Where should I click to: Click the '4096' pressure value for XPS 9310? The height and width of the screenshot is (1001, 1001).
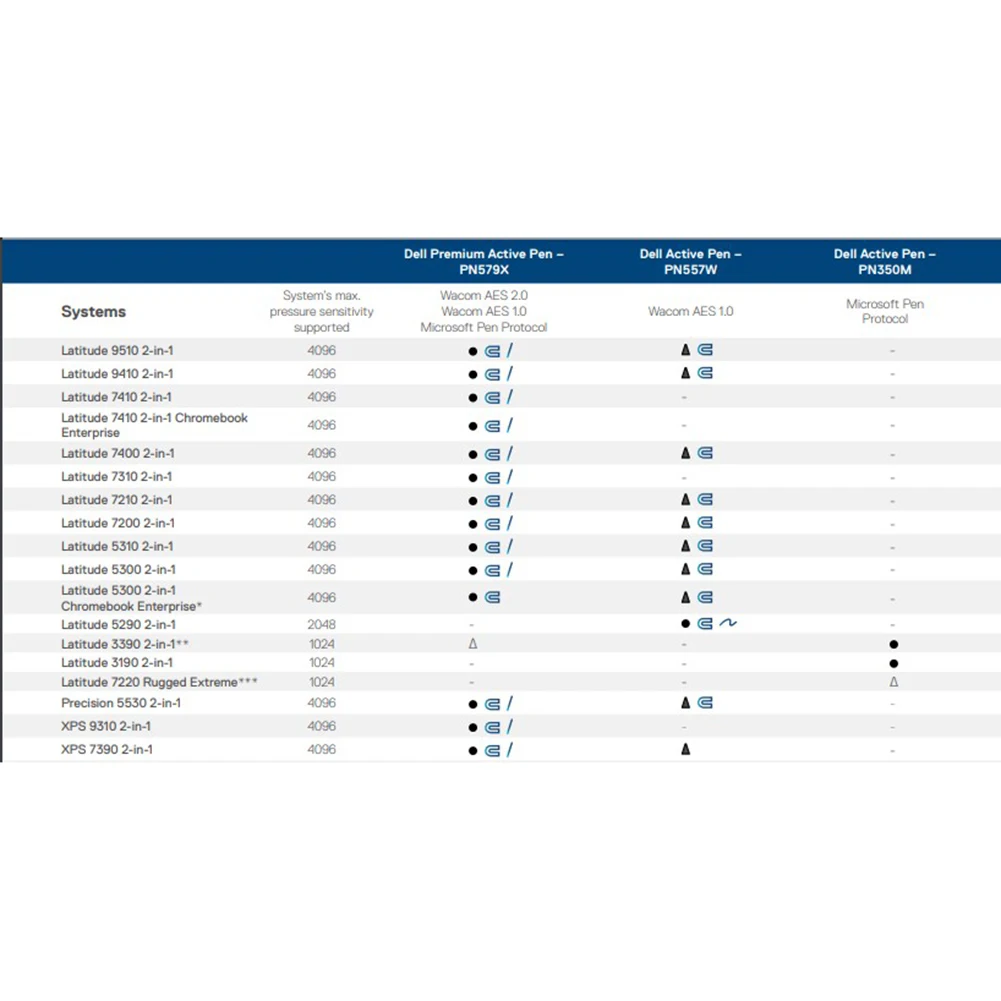[x=321, y=726]
